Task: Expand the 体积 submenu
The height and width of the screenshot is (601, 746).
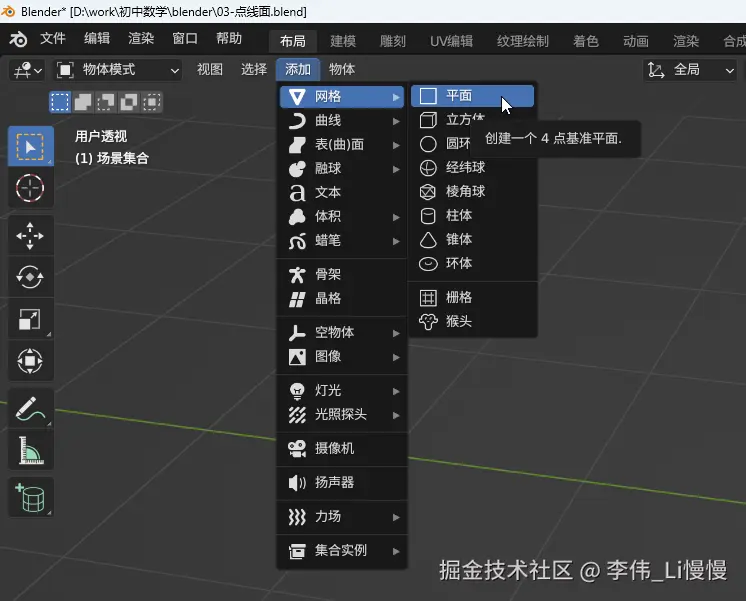Action: click(342, 217)
